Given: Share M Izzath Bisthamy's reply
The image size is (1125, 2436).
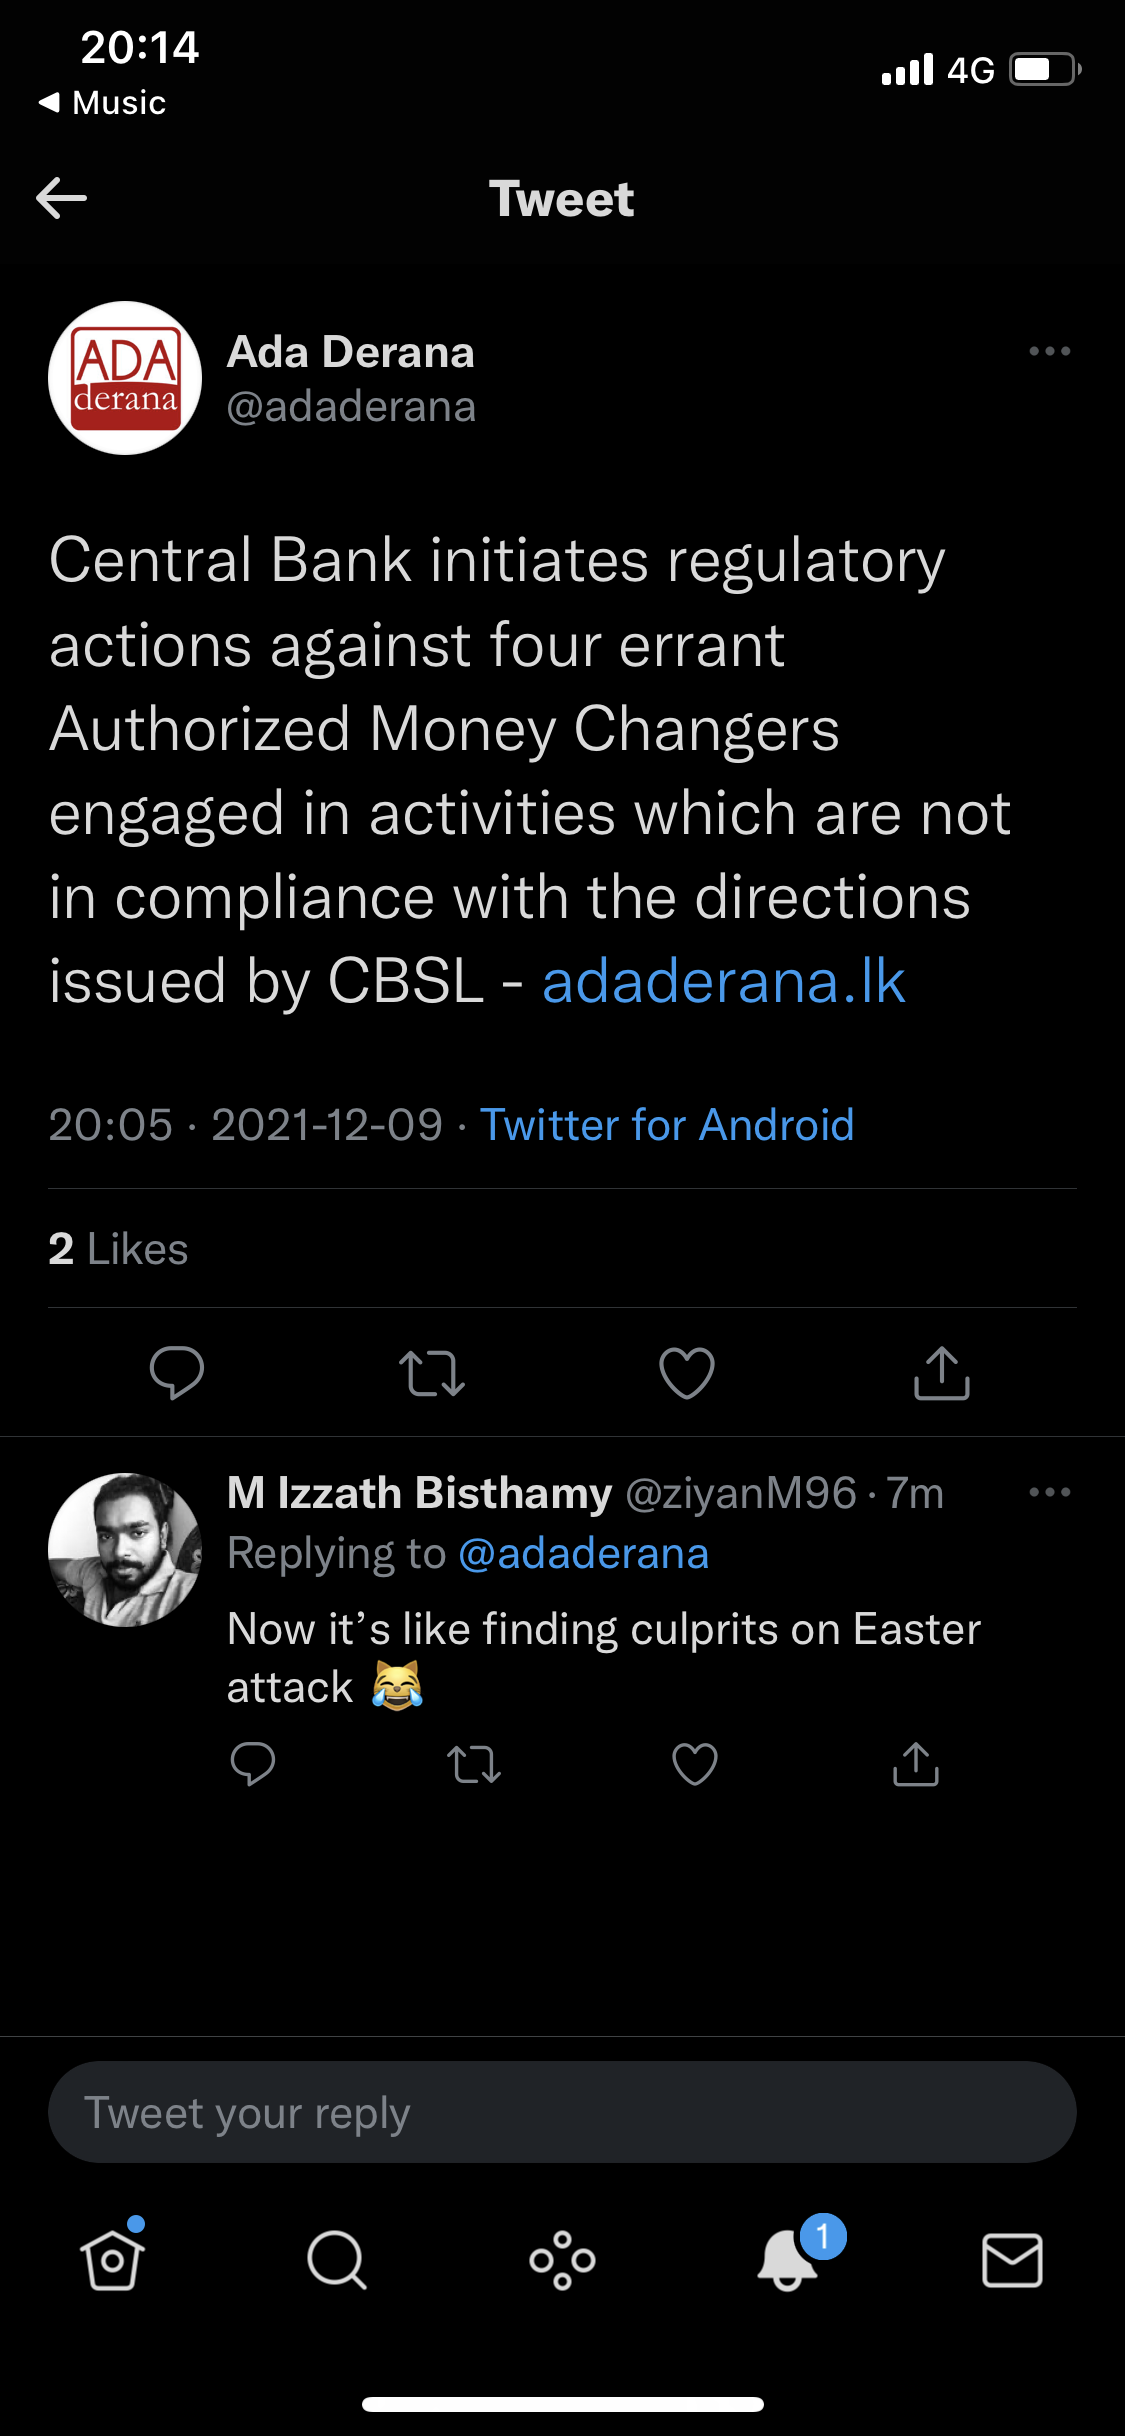Looking at the screenshot, I should [916, 1763].
